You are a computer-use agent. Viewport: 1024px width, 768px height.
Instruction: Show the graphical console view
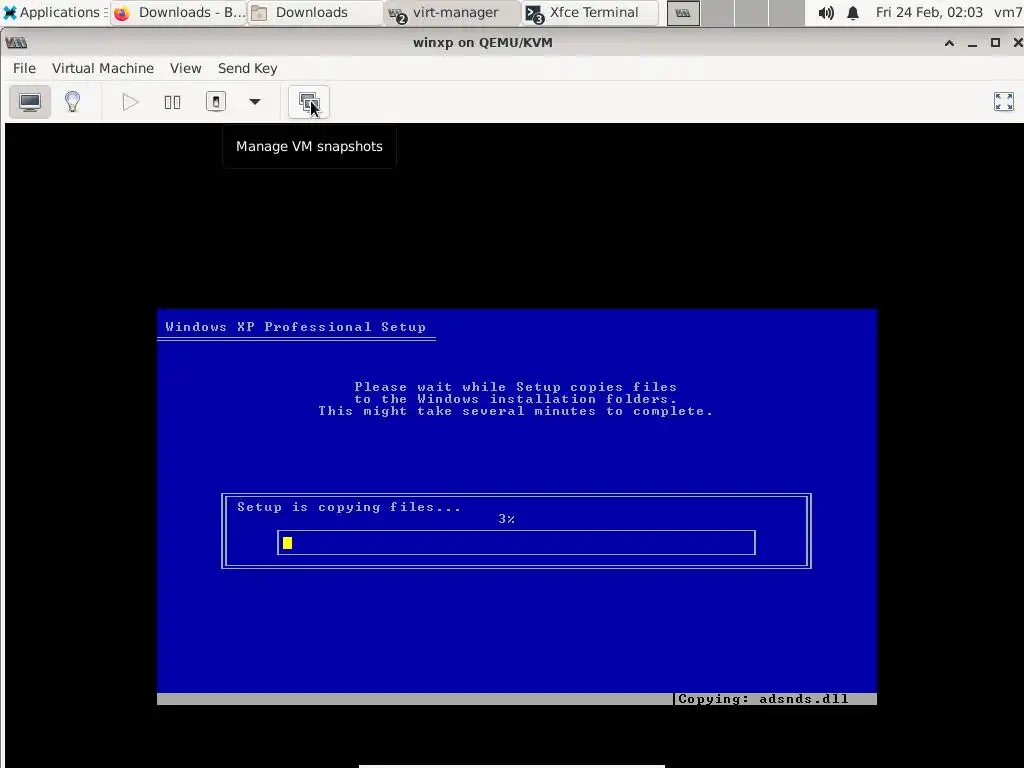point(30,102)
